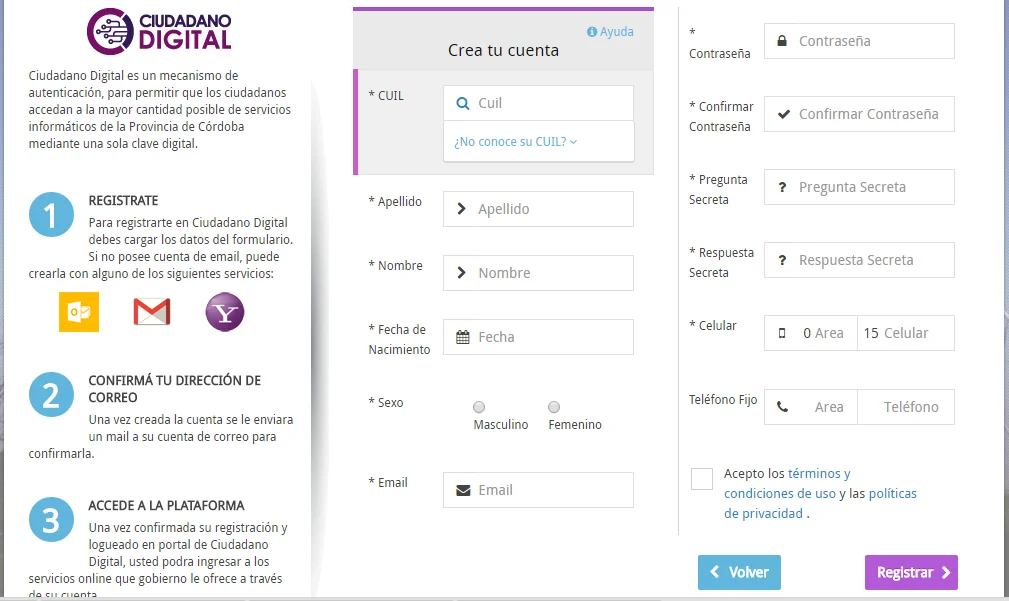
Task: Click the step 3 circle icon
Action: [x=51, y=519]
